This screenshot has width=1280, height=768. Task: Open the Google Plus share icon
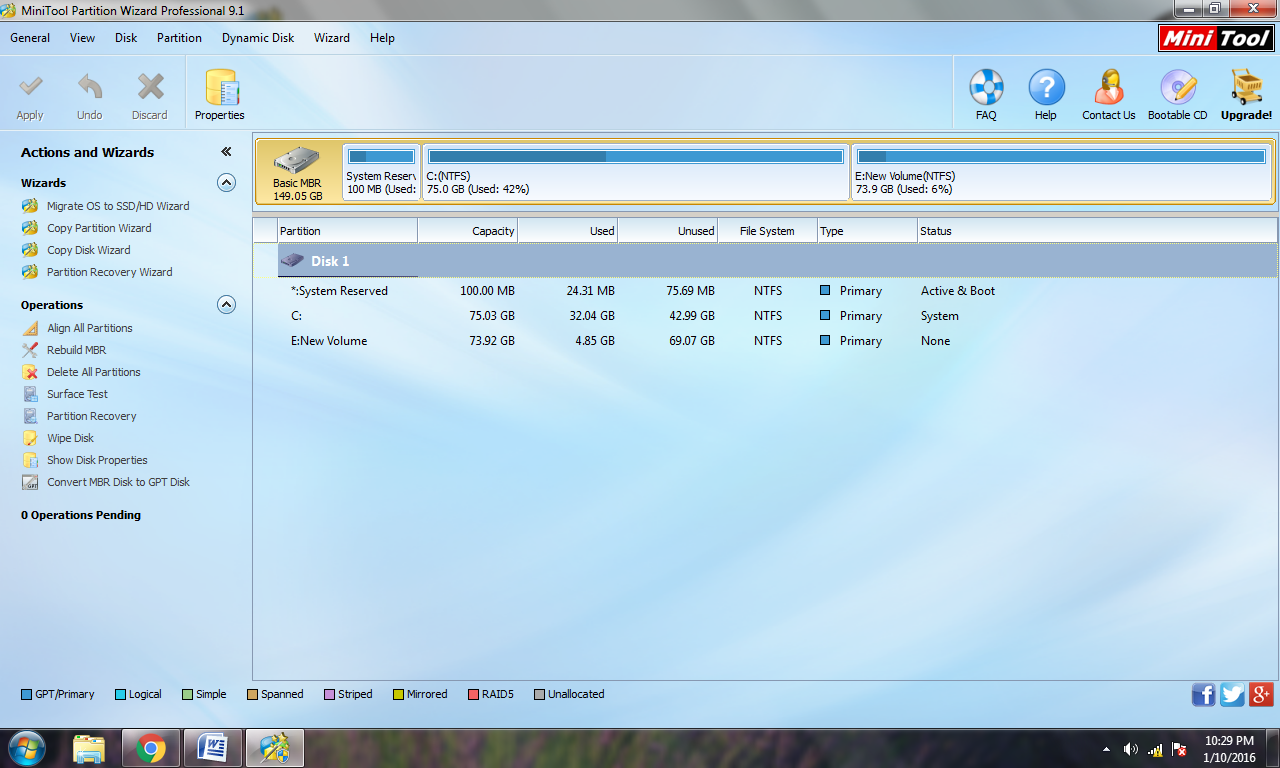click(1261, 695)
